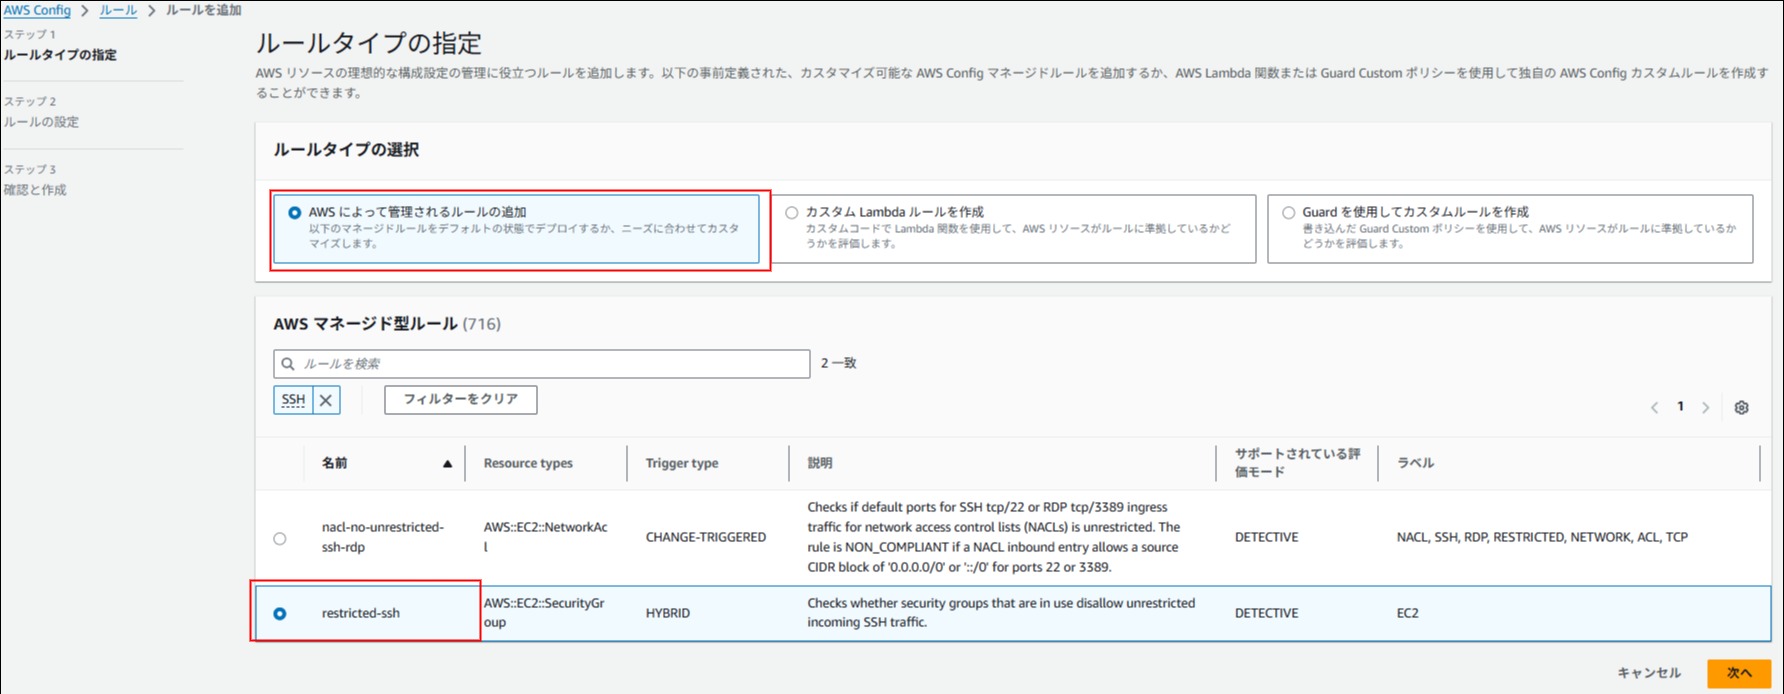Viewport: 1784px width, 694px height.
Task: Open the AWS Config breadcrumb link
Action: point(37,10)
